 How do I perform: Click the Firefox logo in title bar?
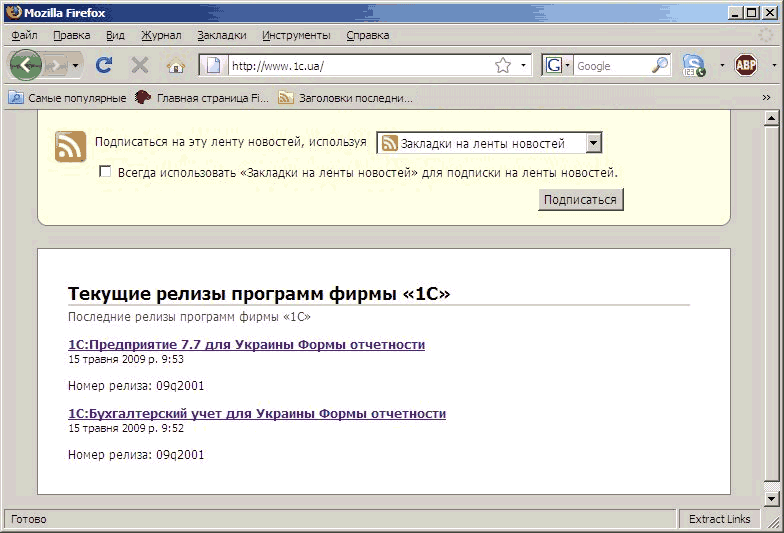[x=14, y=12]
